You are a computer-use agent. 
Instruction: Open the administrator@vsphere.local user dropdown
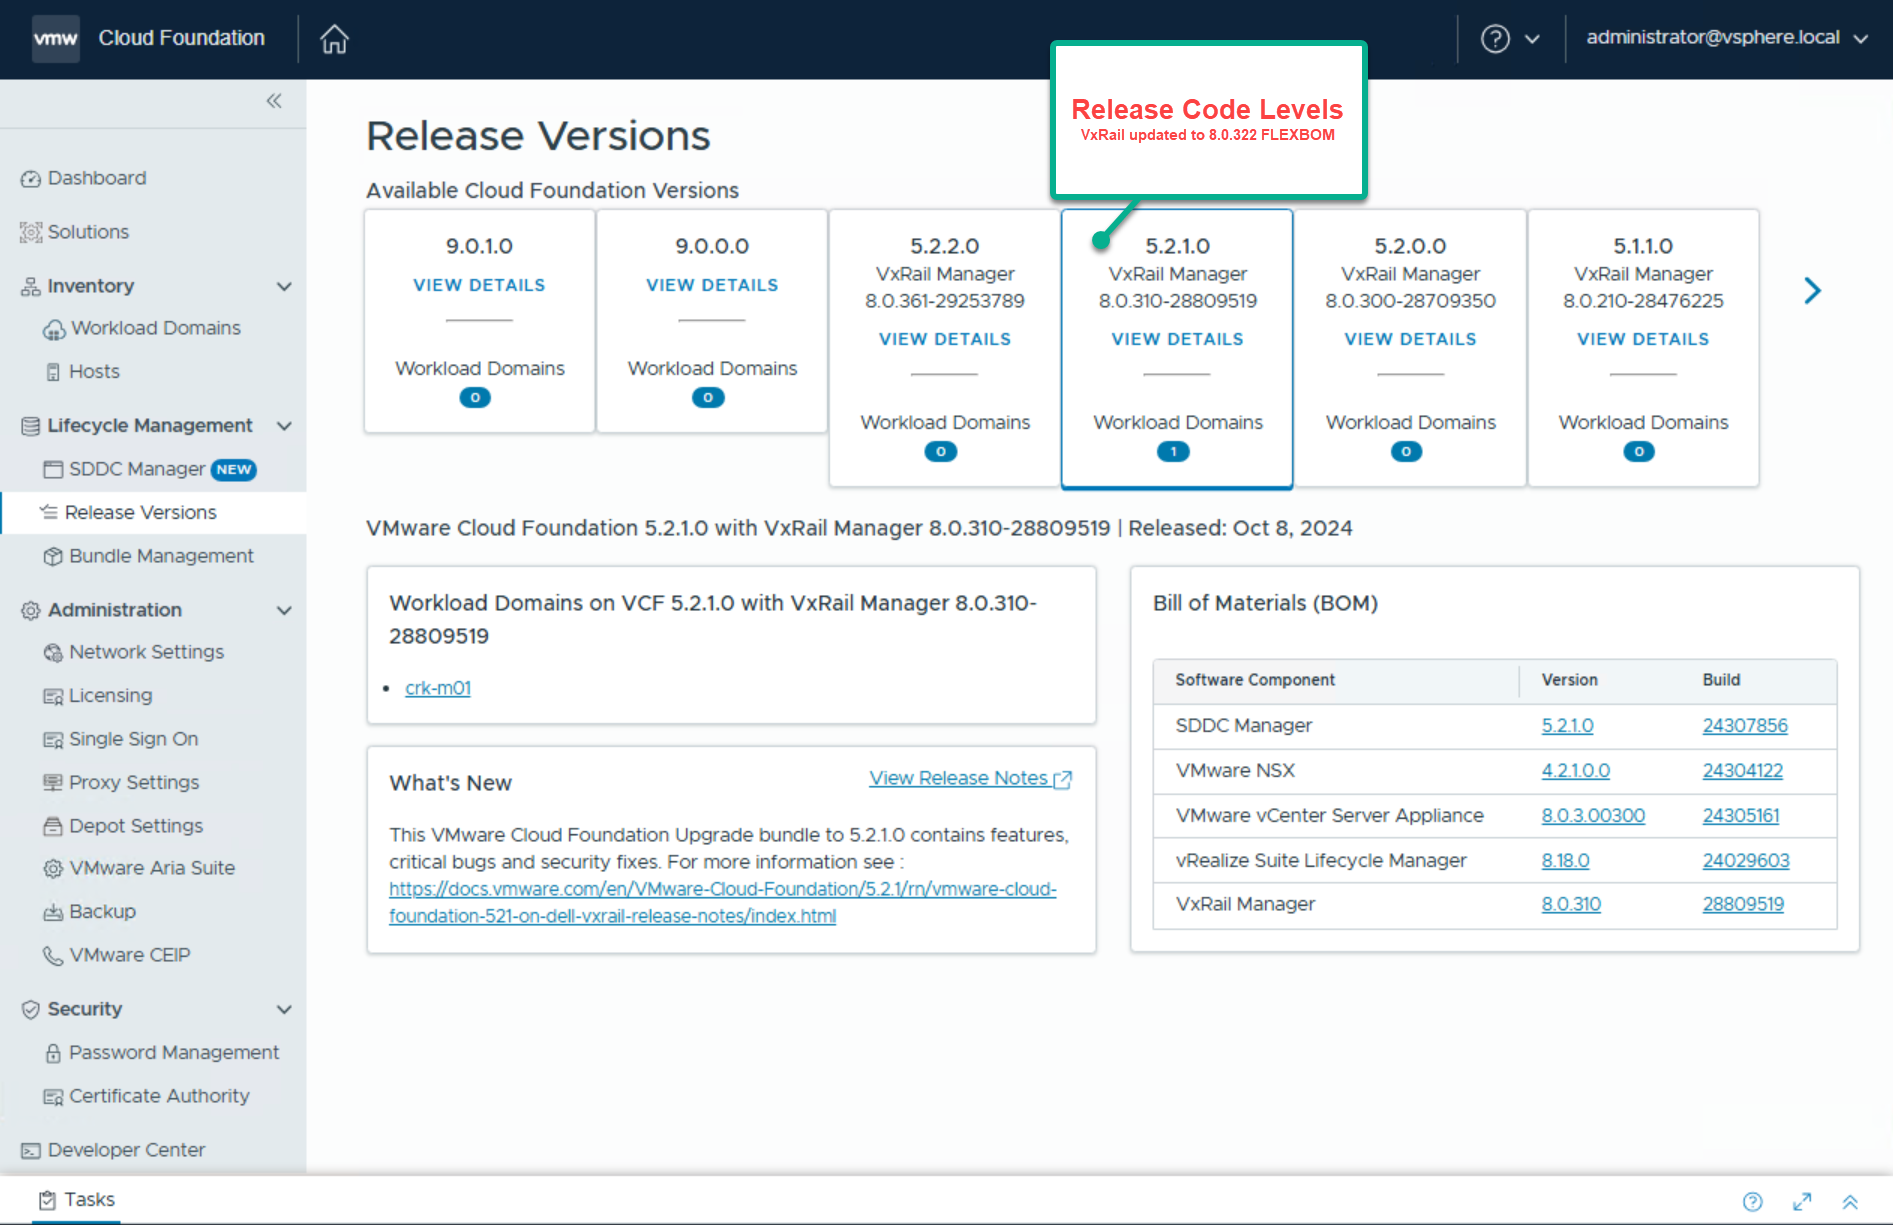[1726, 38]
